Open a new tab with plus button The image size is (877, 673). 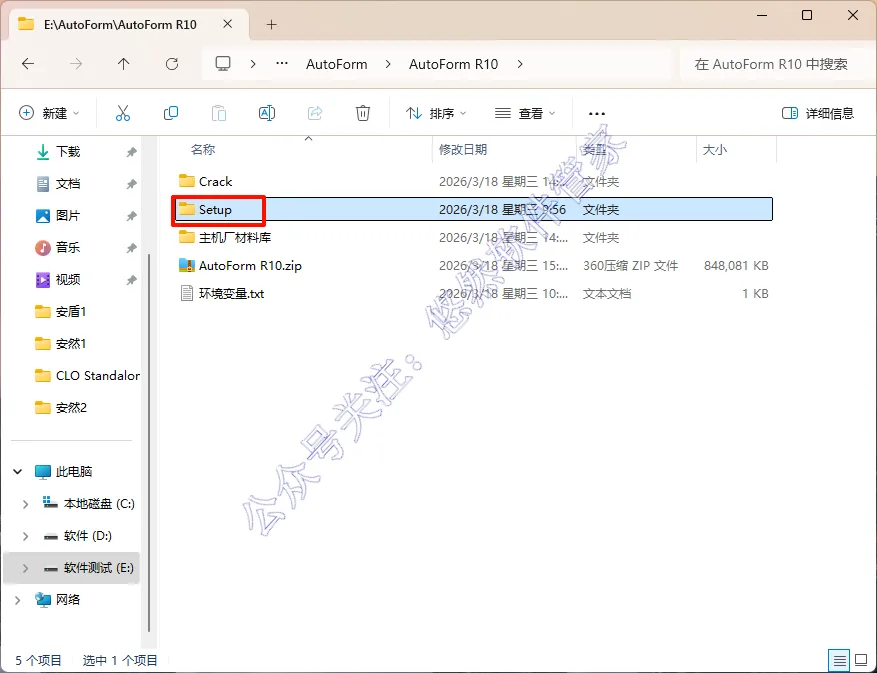click(x=271, y=25)
